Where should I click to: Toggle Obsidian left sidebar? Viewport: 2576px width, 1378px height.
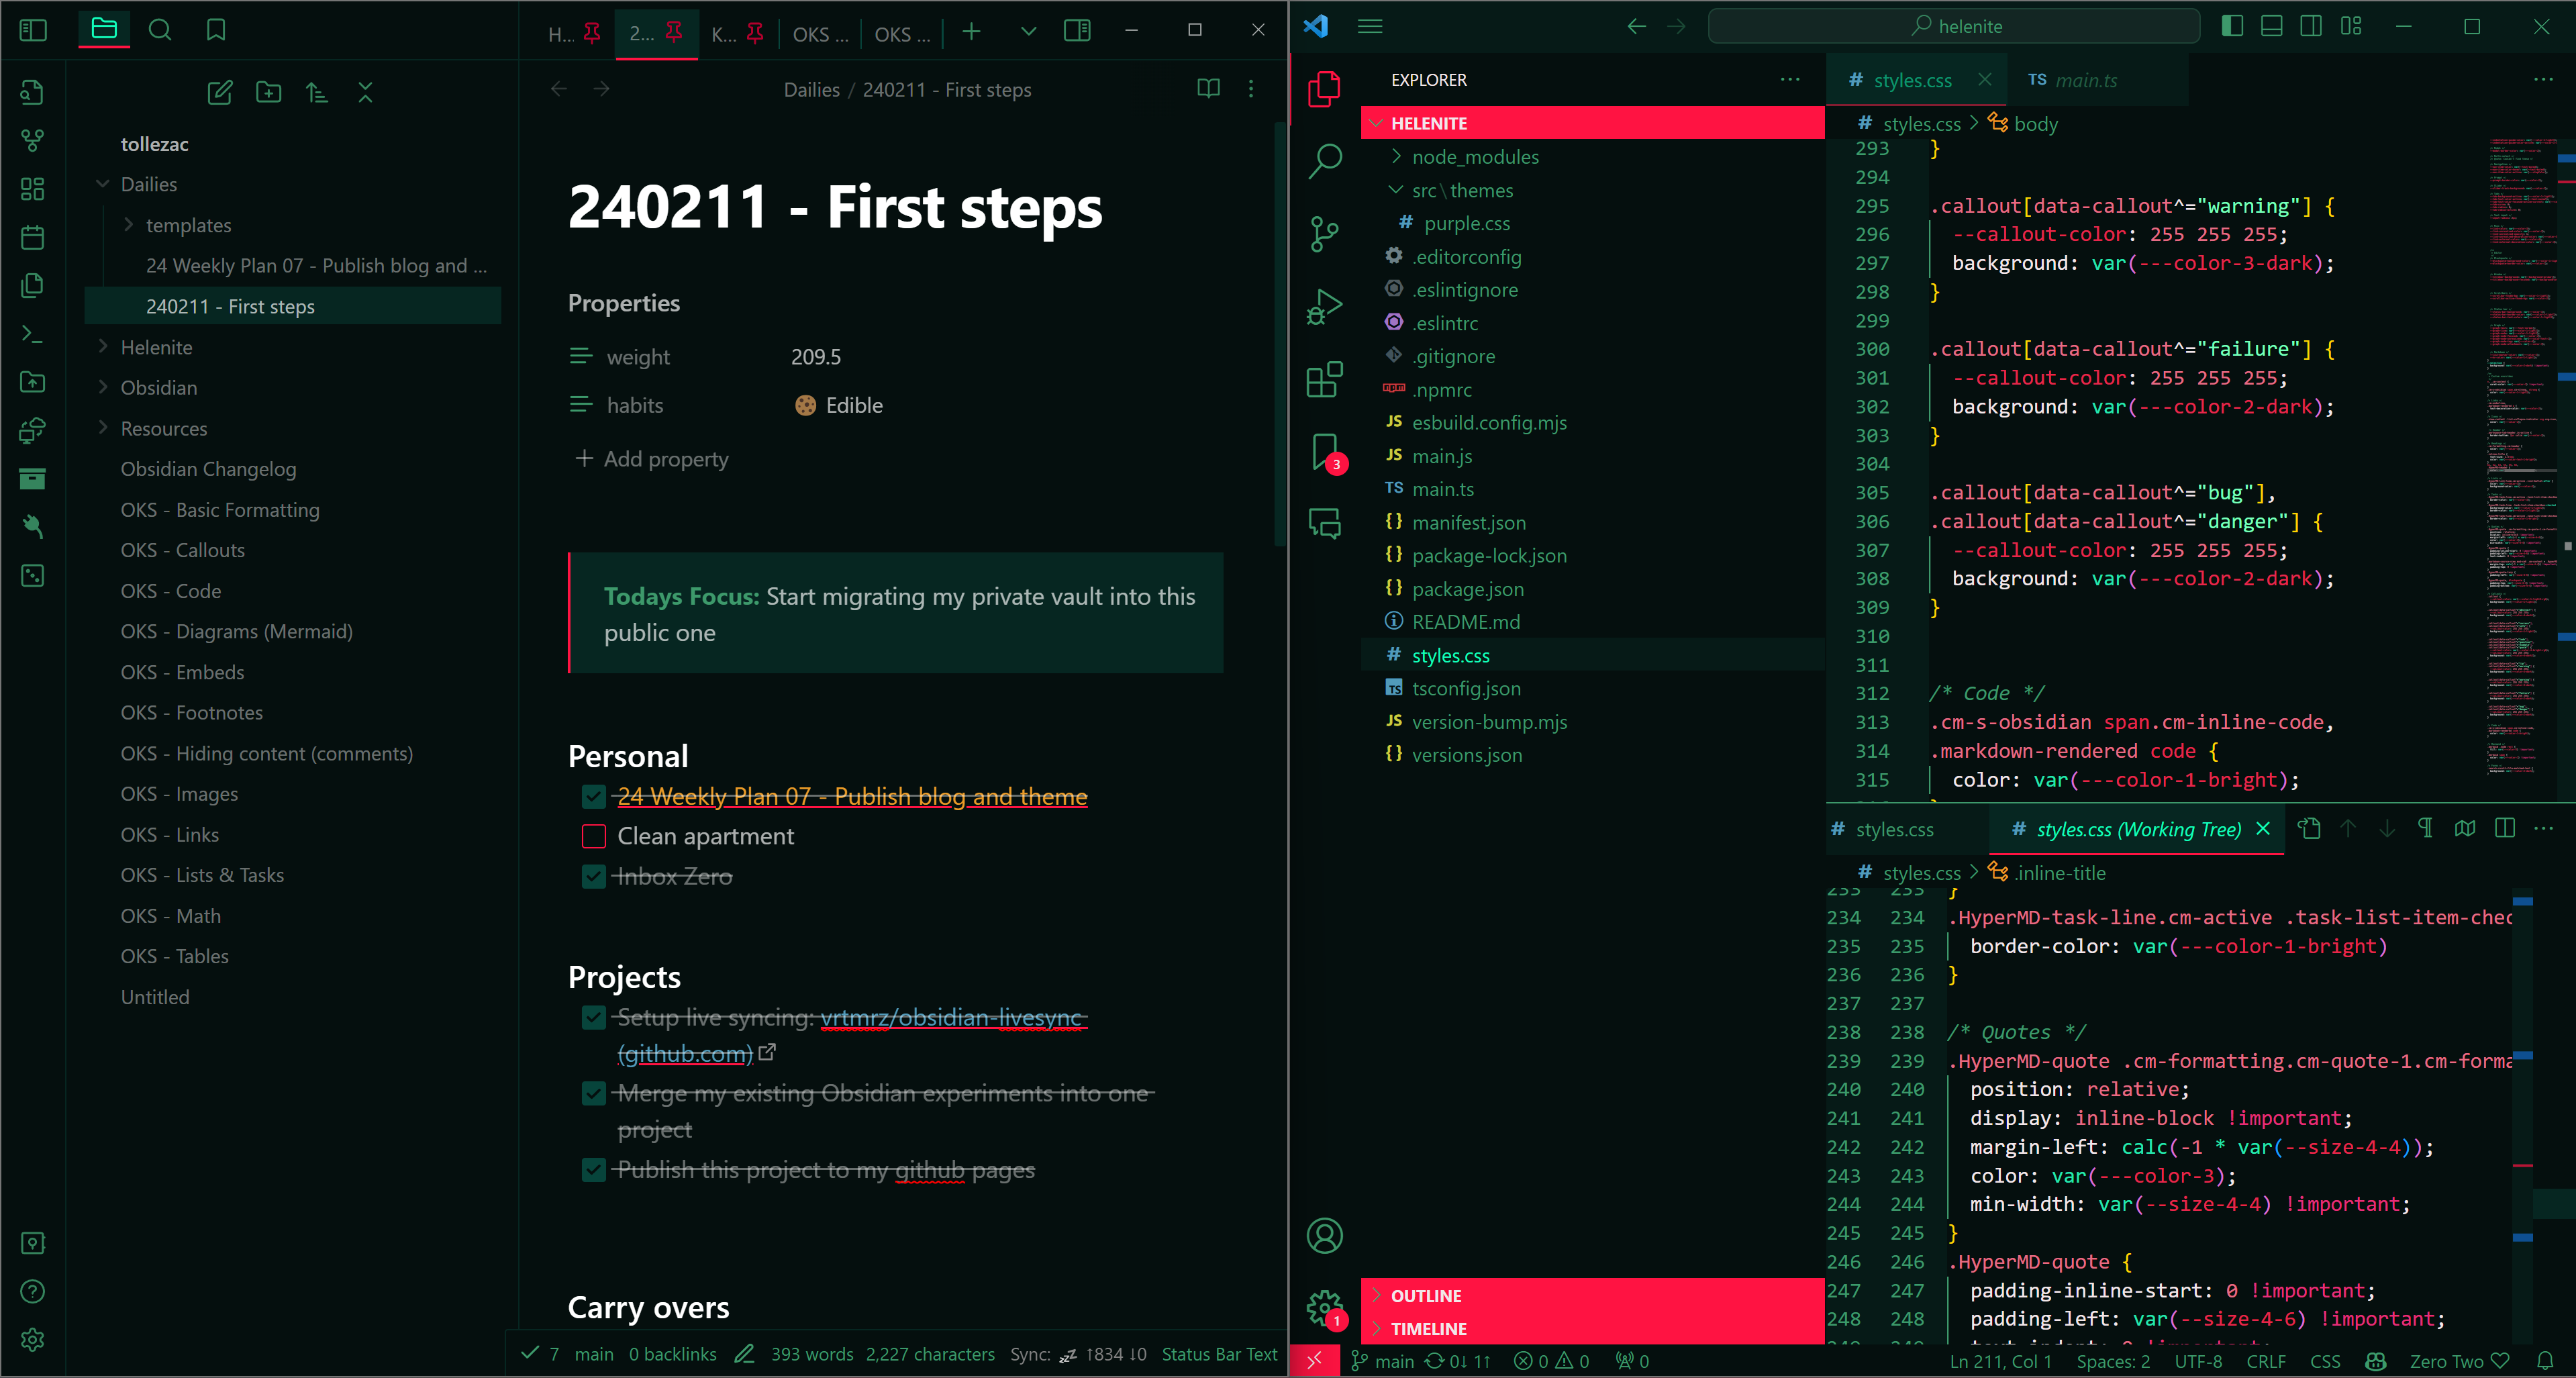coord(33,30)
